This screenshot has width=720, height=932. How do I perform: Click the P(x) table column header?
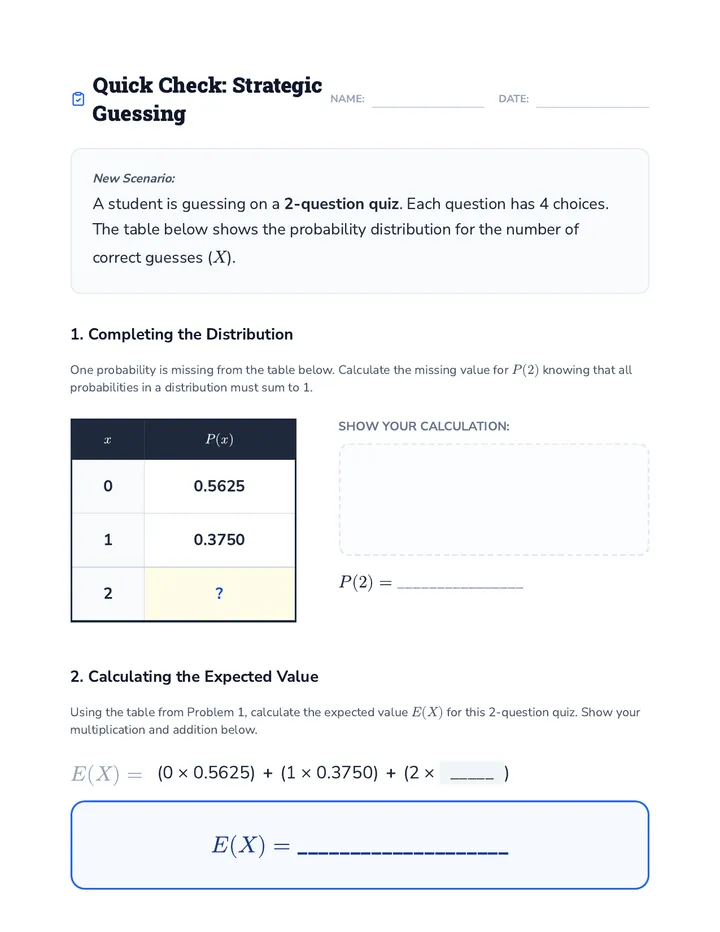click(219, 439)
